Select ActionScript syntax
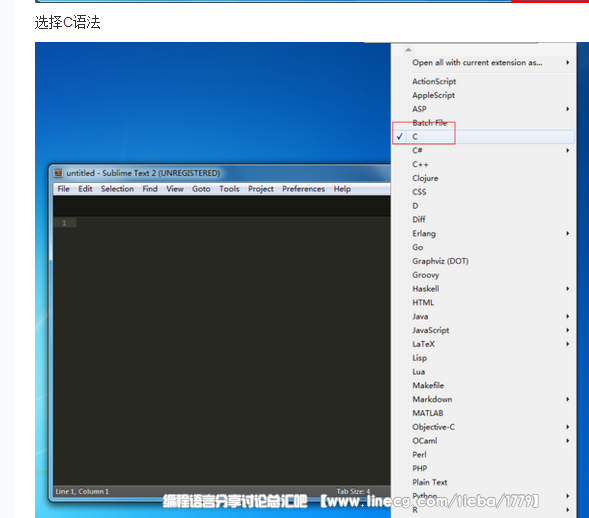 (x=483, y=82)
